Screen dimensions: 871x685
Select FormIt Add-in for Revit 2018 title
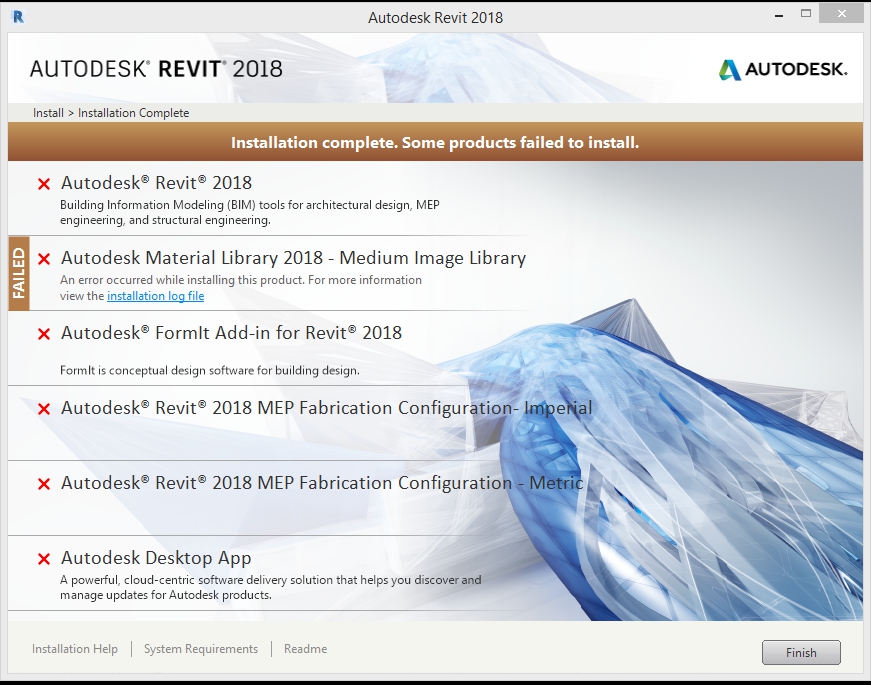click(231, 333)
